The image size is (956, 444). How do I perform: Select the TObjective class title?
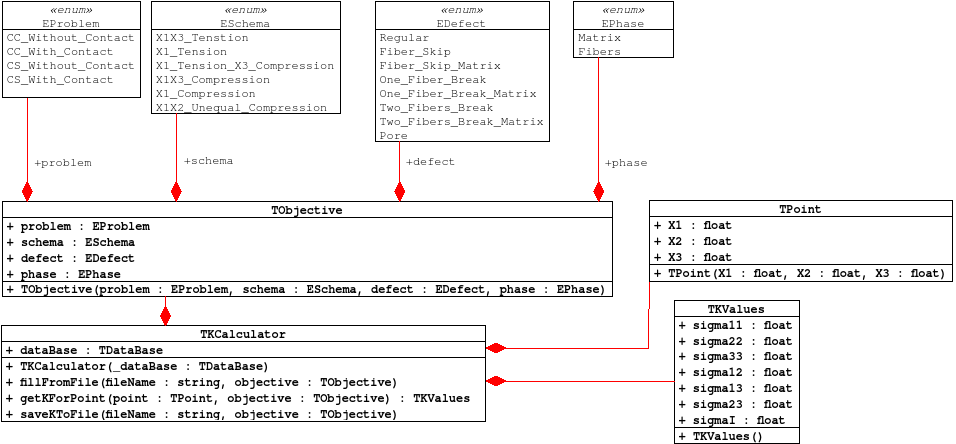pyautogui.click(x=307, y=210)
